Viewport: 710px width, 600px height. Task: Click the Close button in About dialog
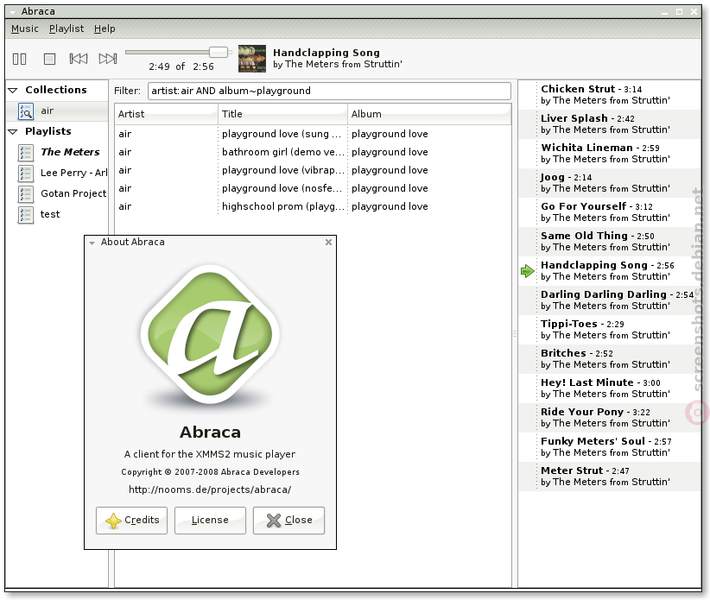pyautogui.click(x=289, y=520)
